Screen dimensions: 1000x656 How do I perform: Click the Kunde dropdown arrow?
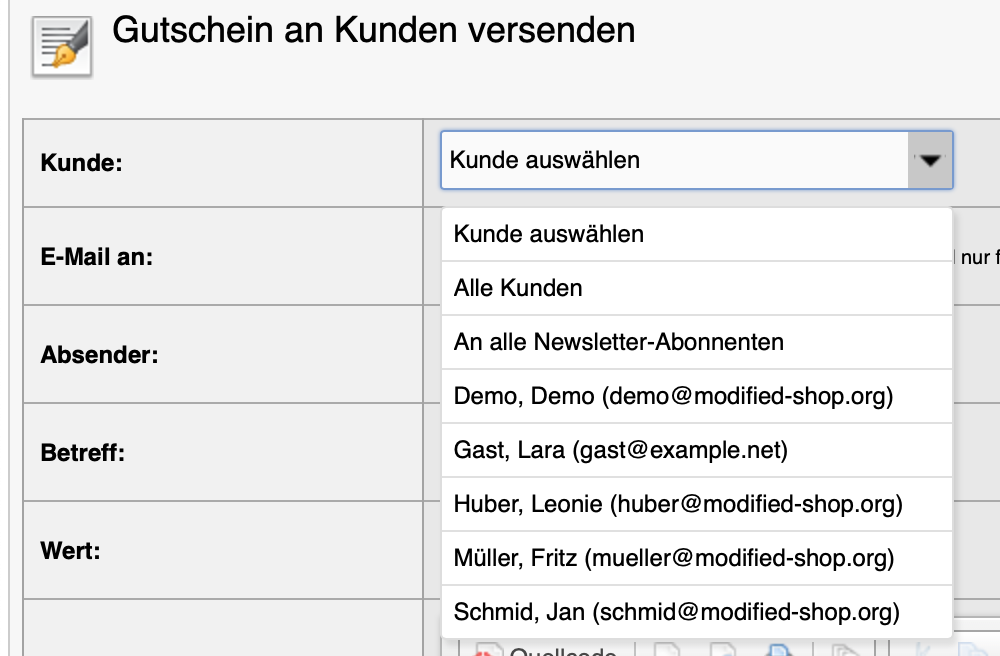click(930, 160)
